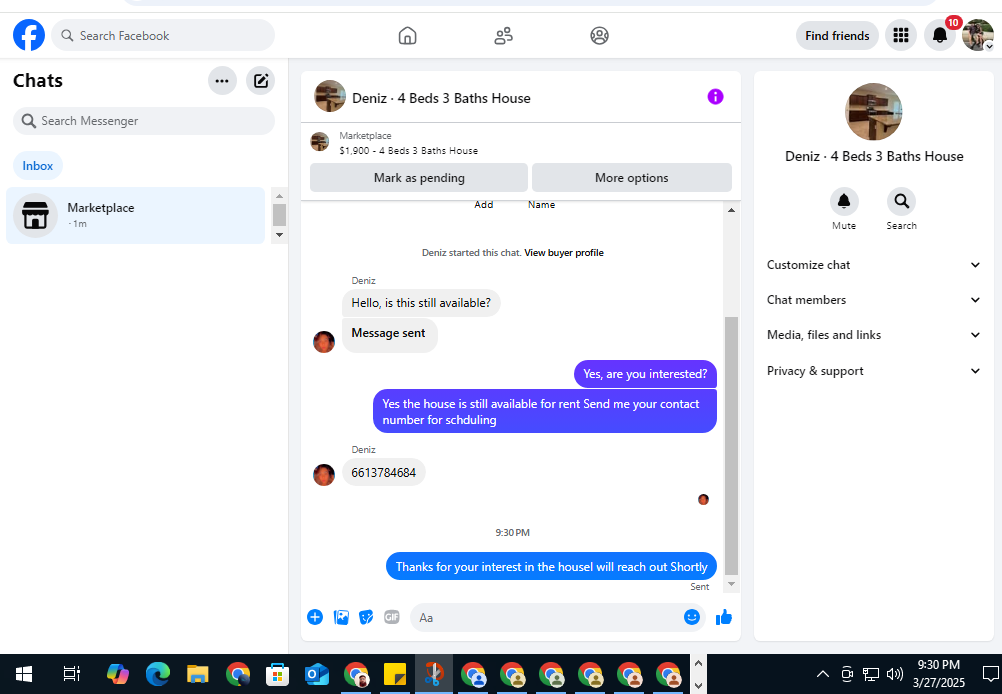Screen dimensions: 1002x694
Task: Click 'Hello, is this still available?' message
Action: pyautogui.click(x=421, y=303)
